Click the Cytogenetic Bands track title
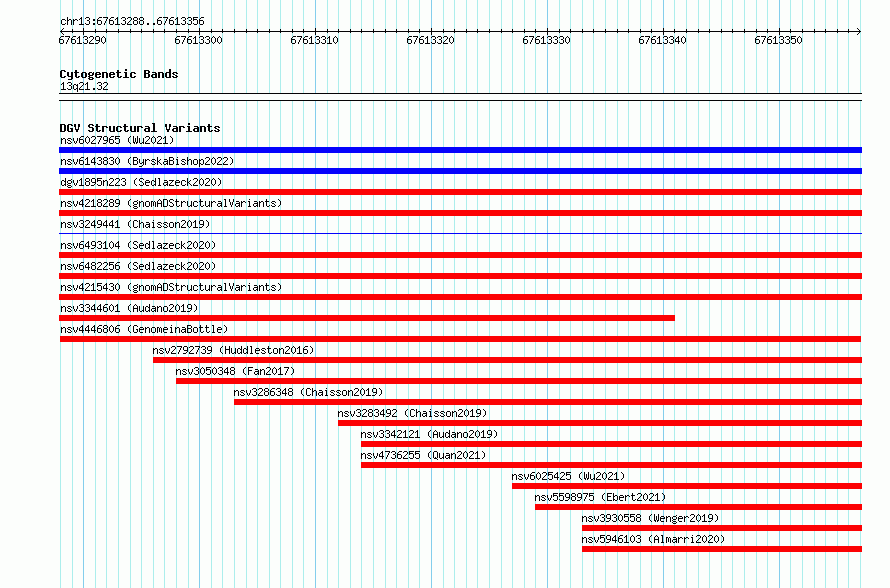 click(119, 74)
